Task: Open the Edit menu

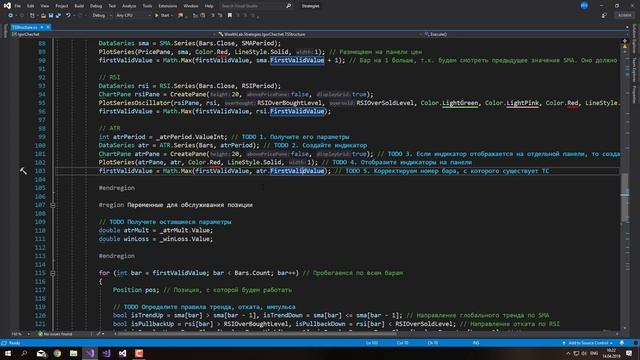Action: pyautogui.click(x=31, y=6)
